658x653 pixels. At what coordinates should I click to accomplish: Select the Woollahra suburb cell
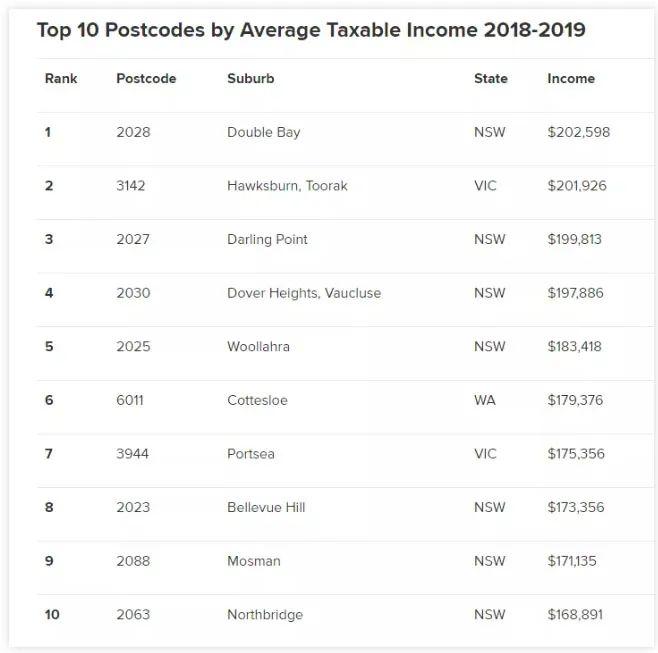[258, 347]
